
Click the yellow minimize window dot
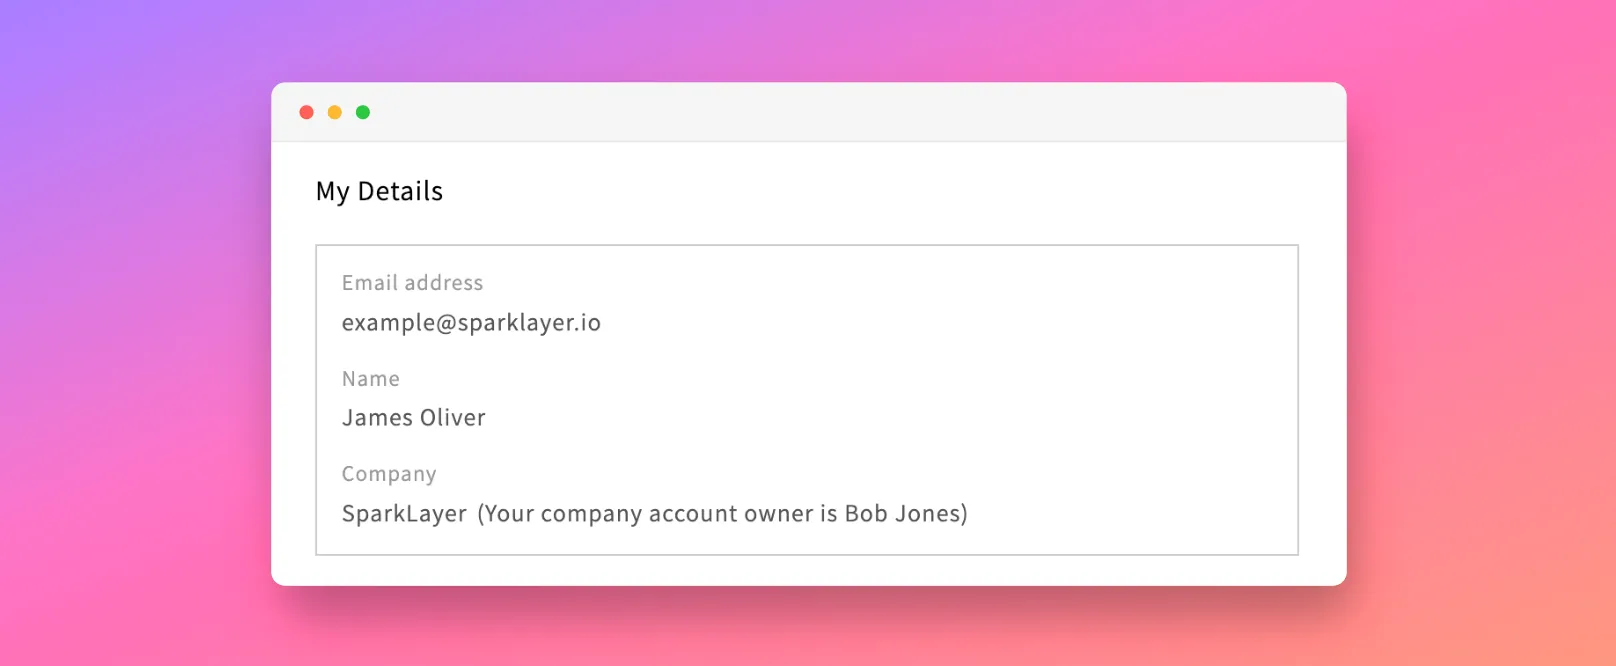pyautogui.click(x=335, y=112)
